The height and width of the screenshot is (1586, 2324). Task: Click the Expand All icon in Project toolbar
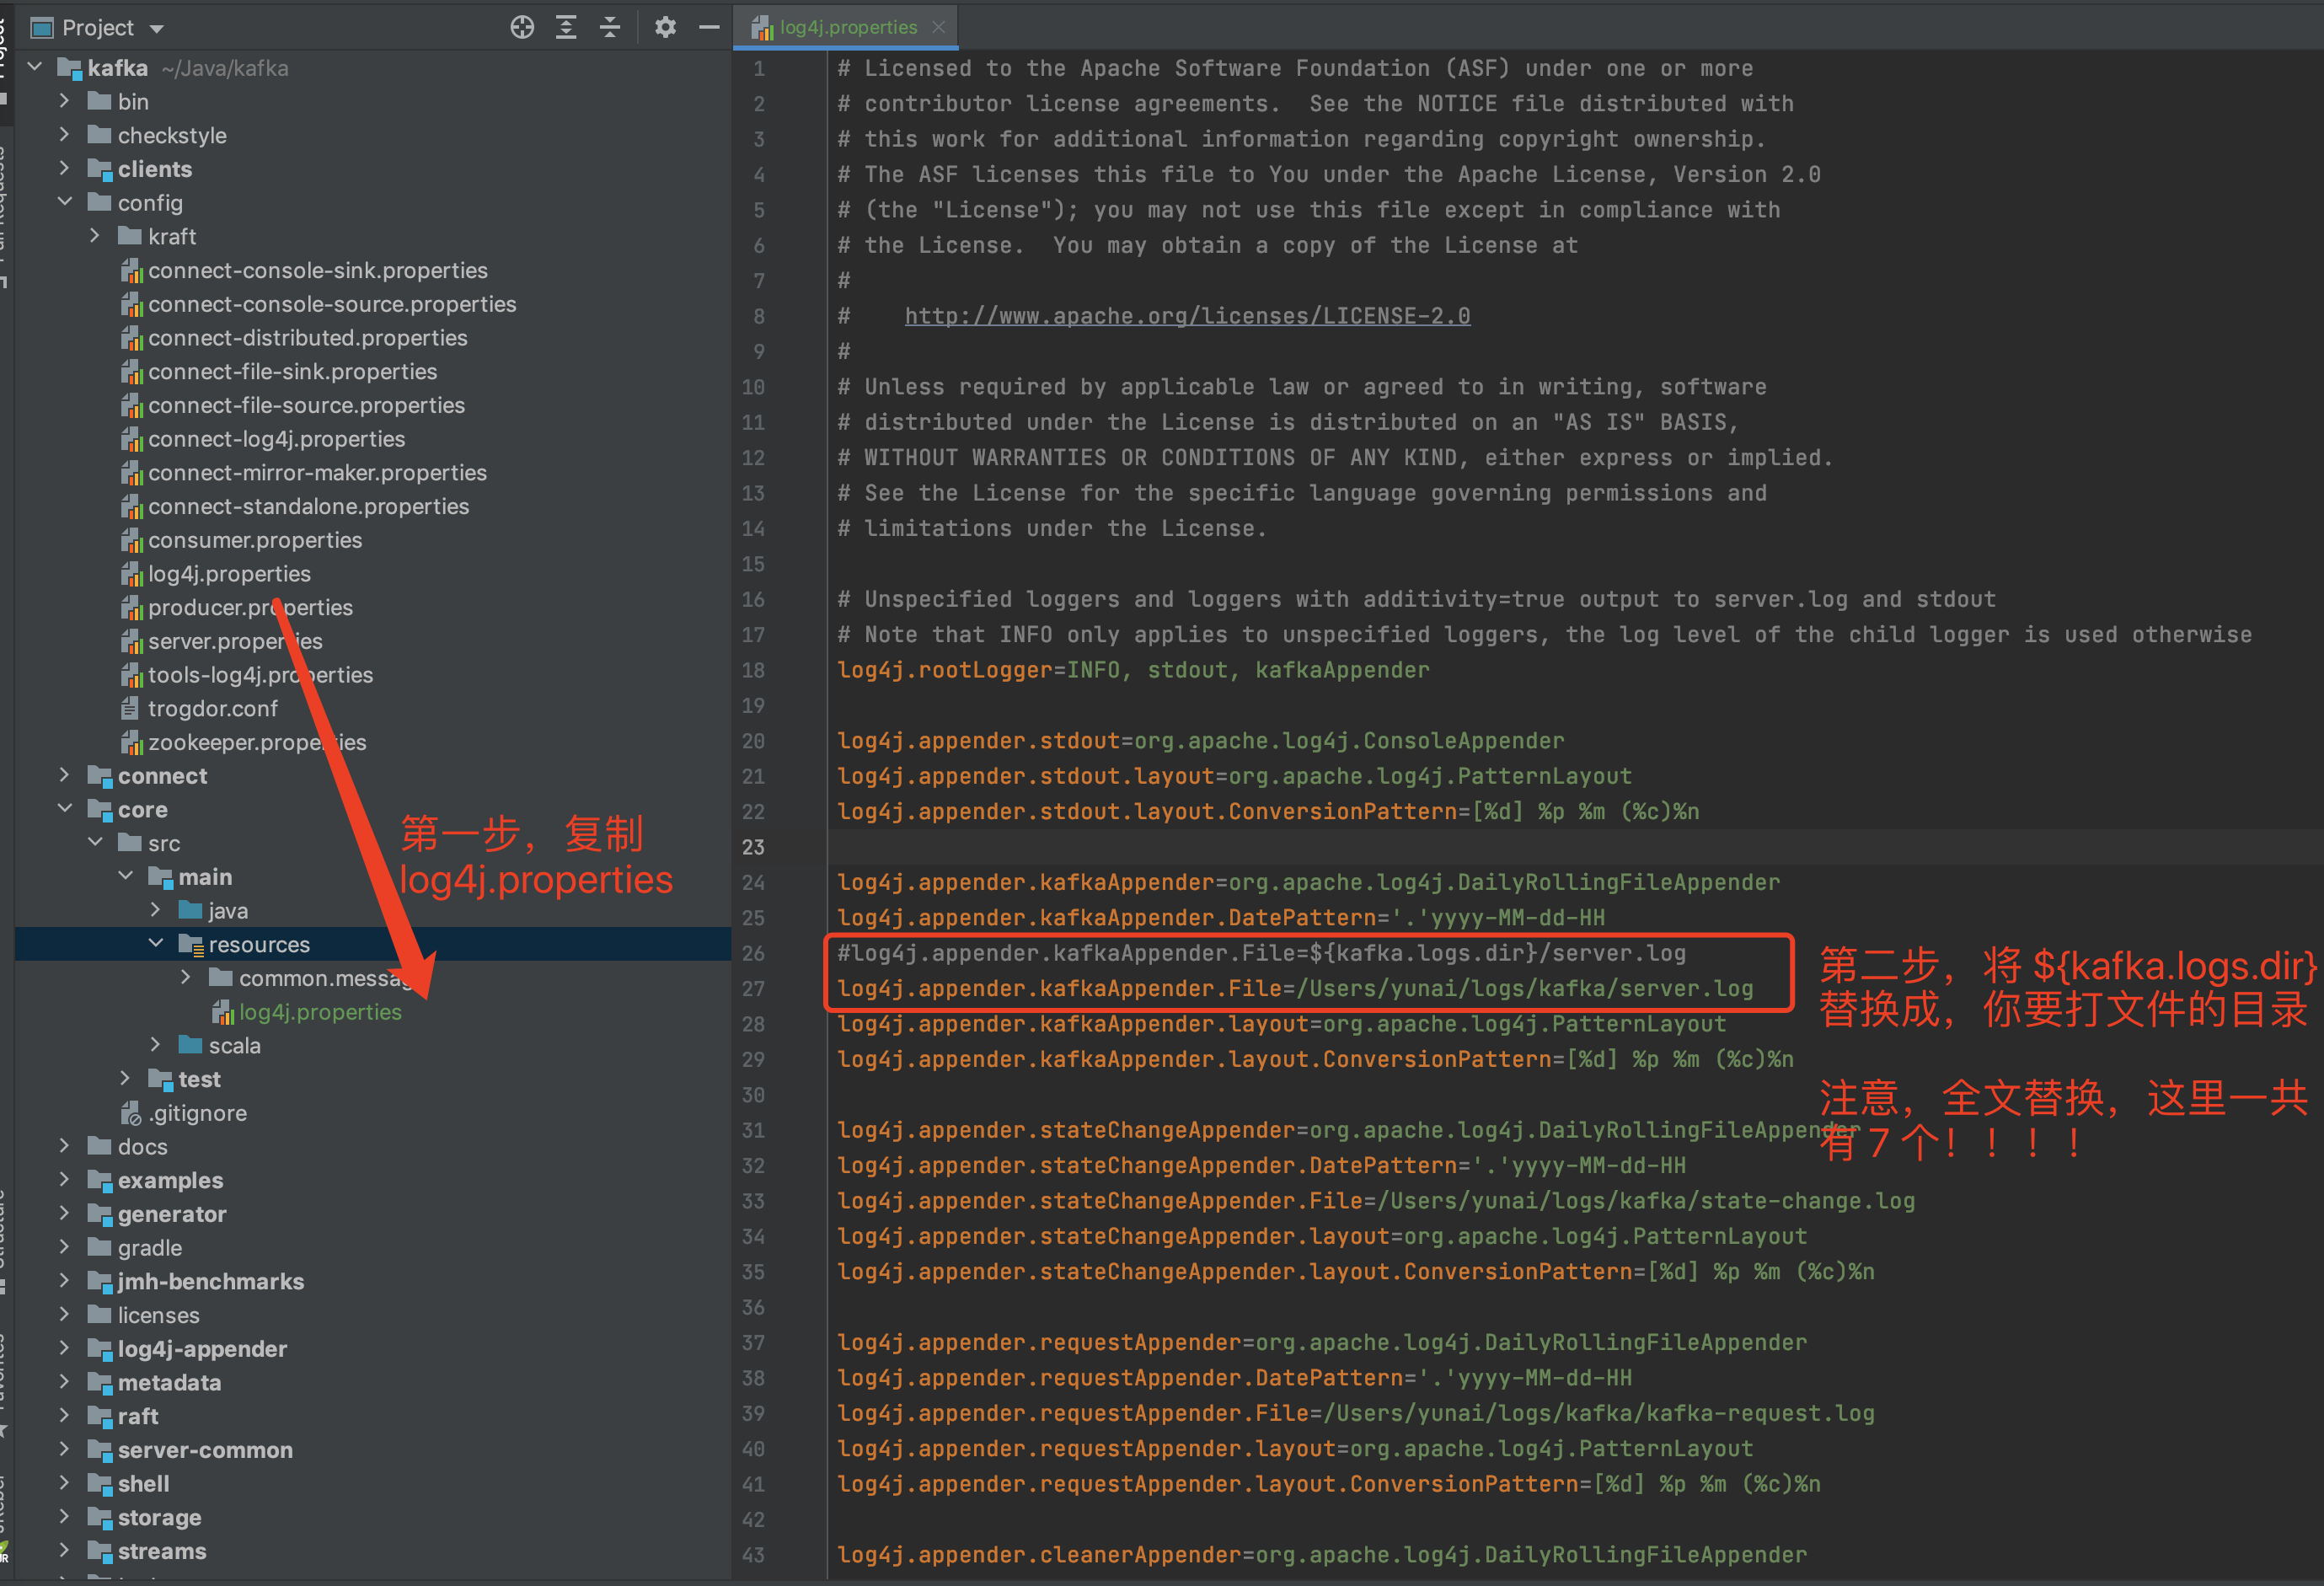click(566, 27)
